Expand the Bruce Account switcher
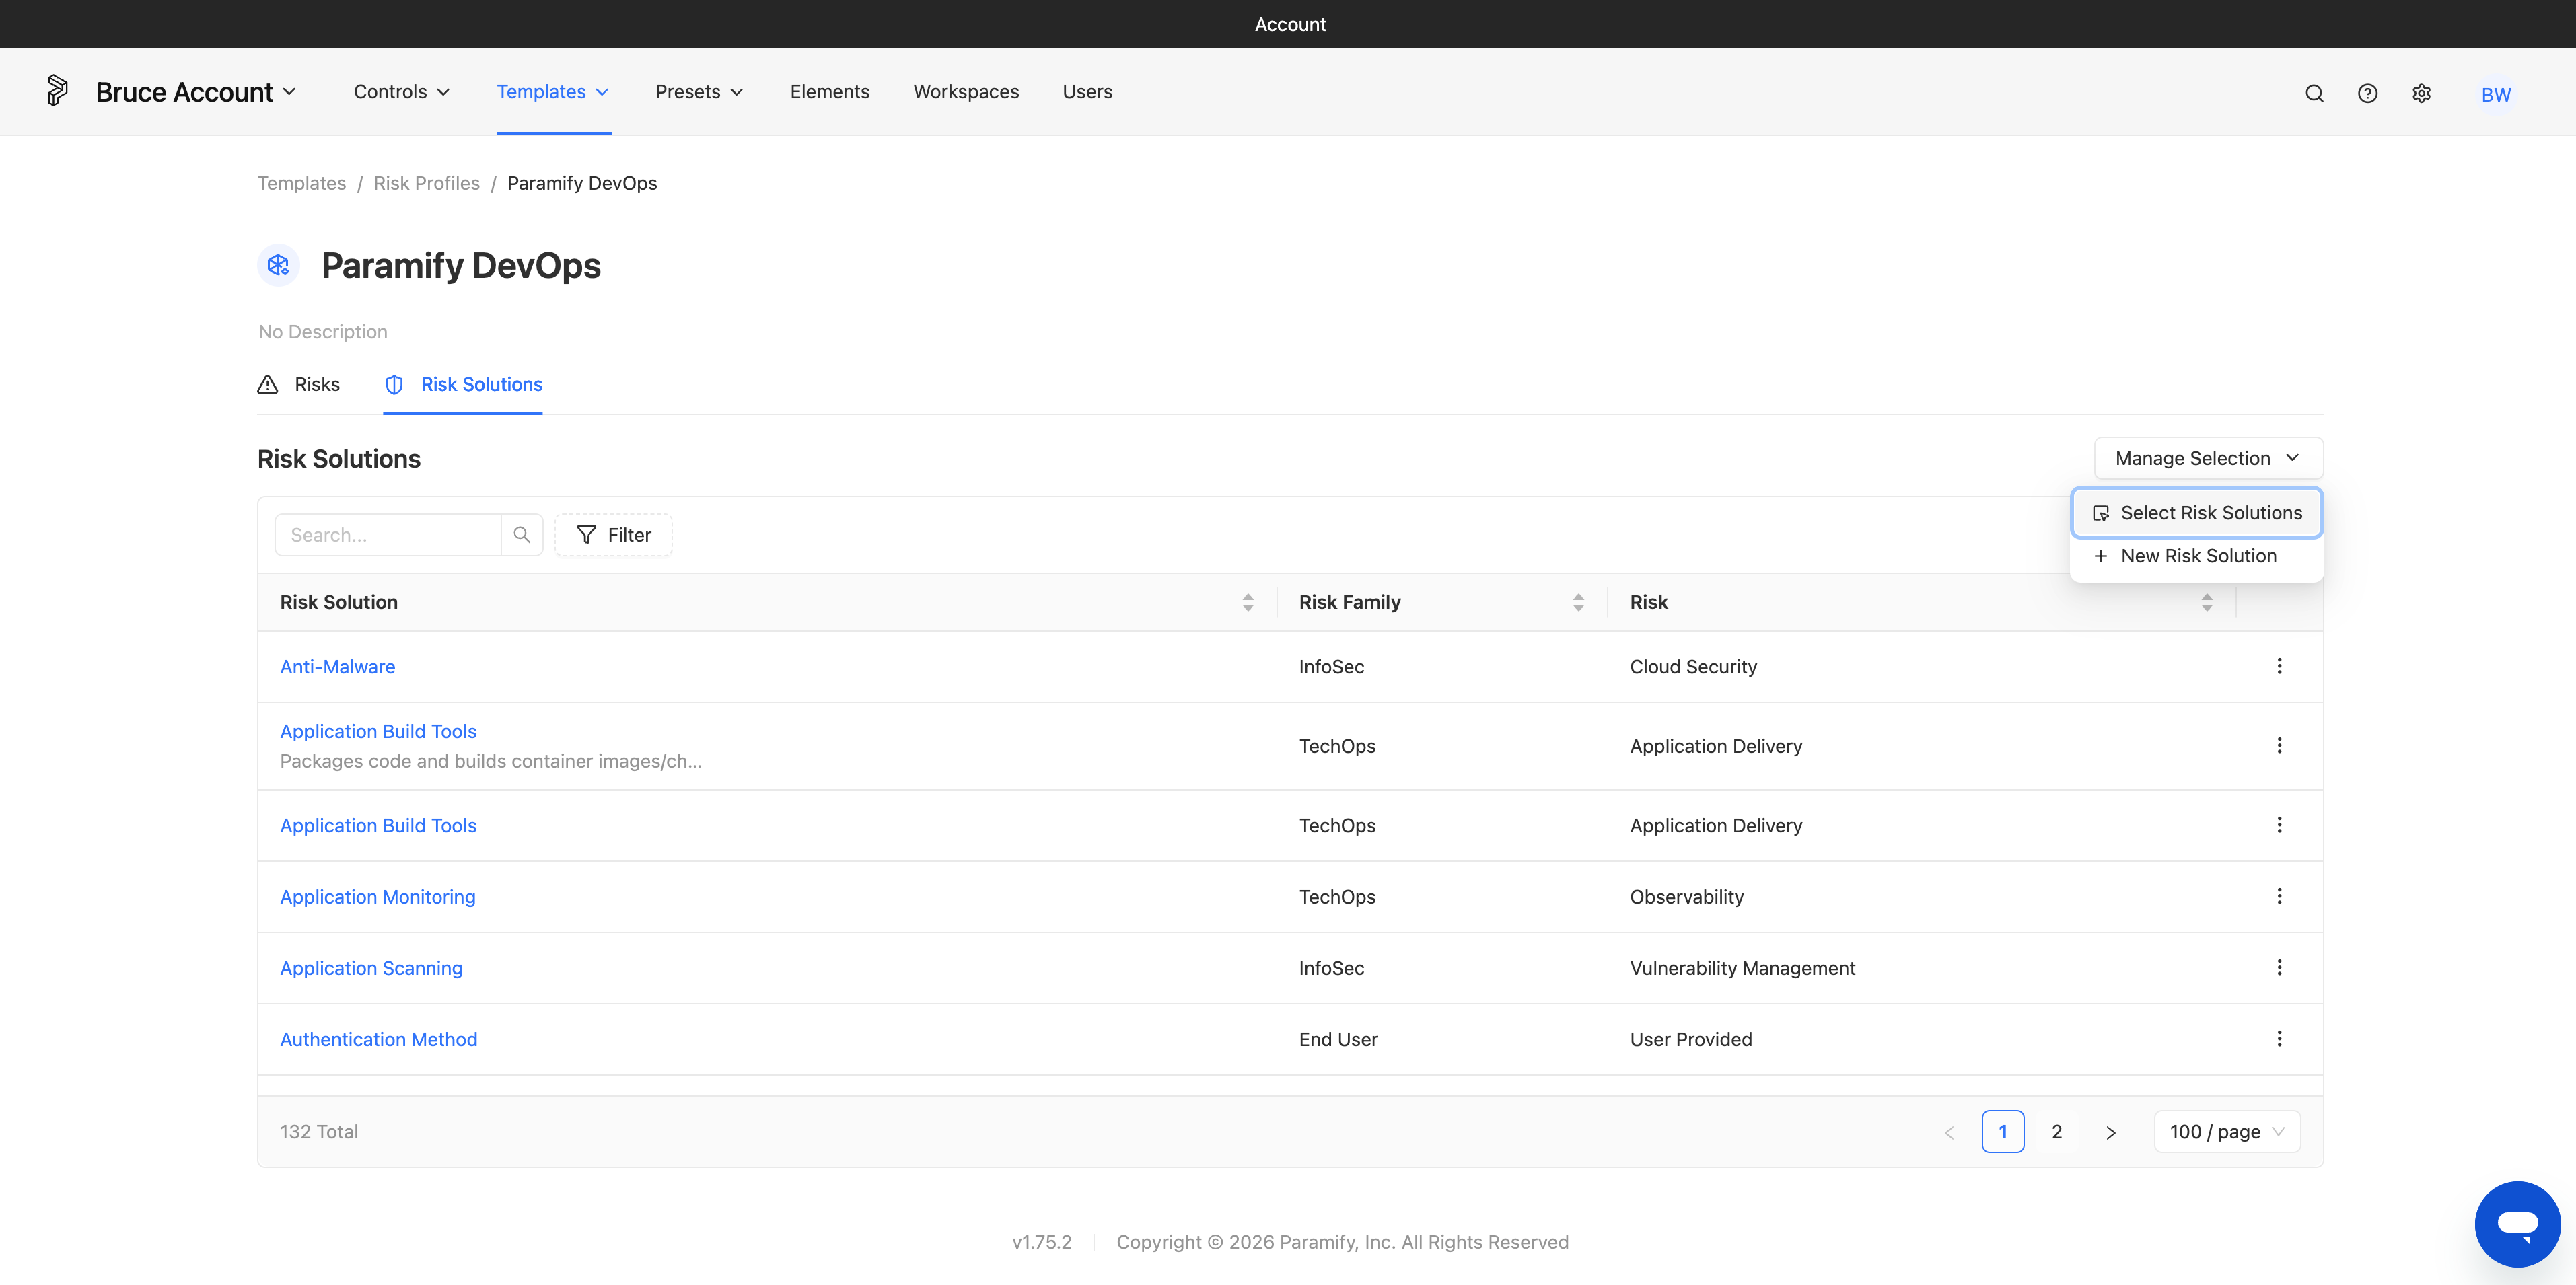 pyautogui.click(x=196, y=92)
